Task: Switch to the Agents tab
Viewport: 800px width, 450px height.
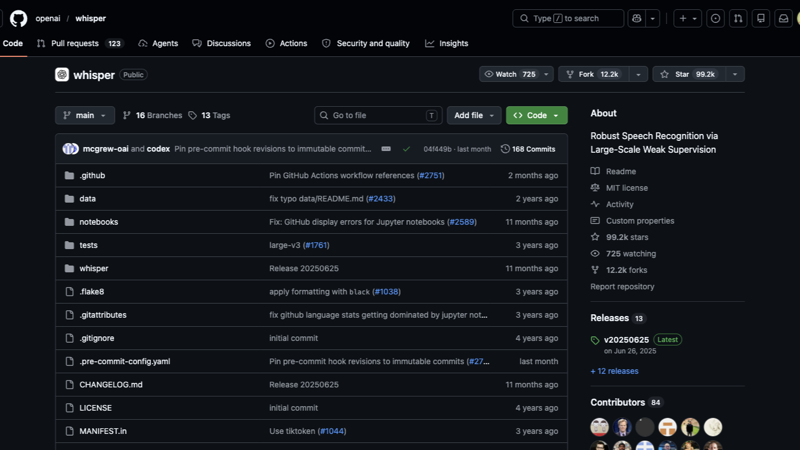Action: [x=158, y=43]
